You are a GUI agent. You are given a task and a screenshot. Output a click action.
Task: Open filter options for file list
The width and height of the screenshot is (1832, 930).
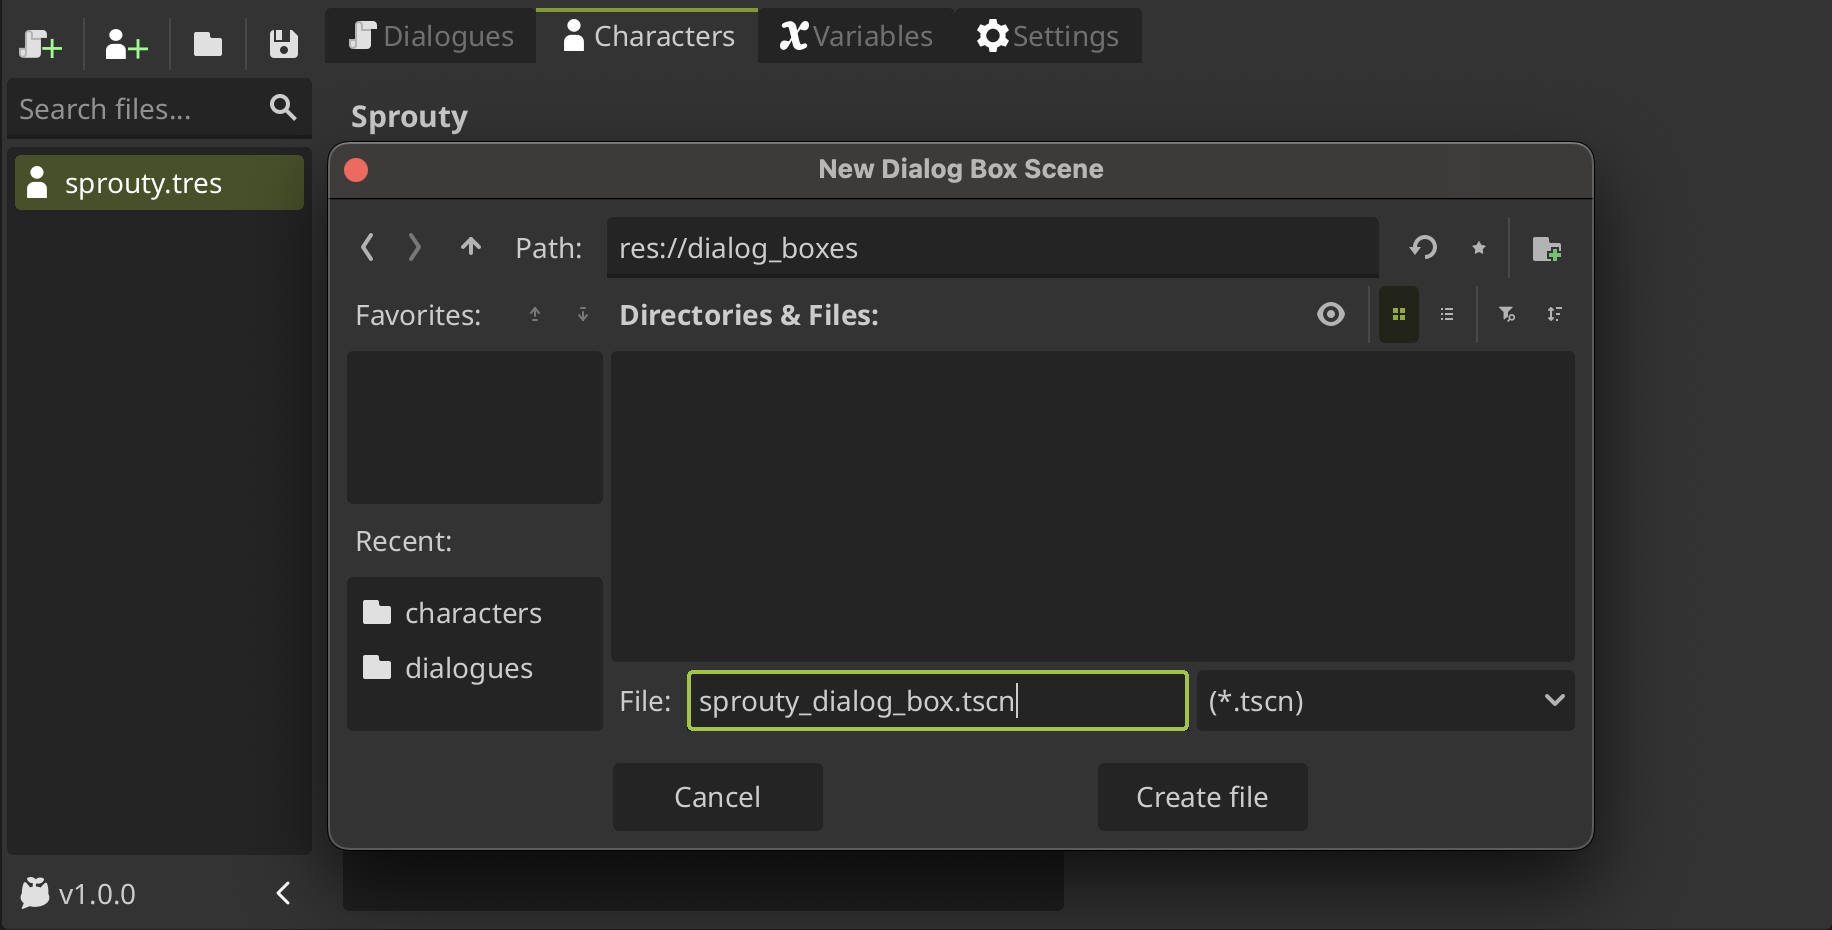point(1506,314)
